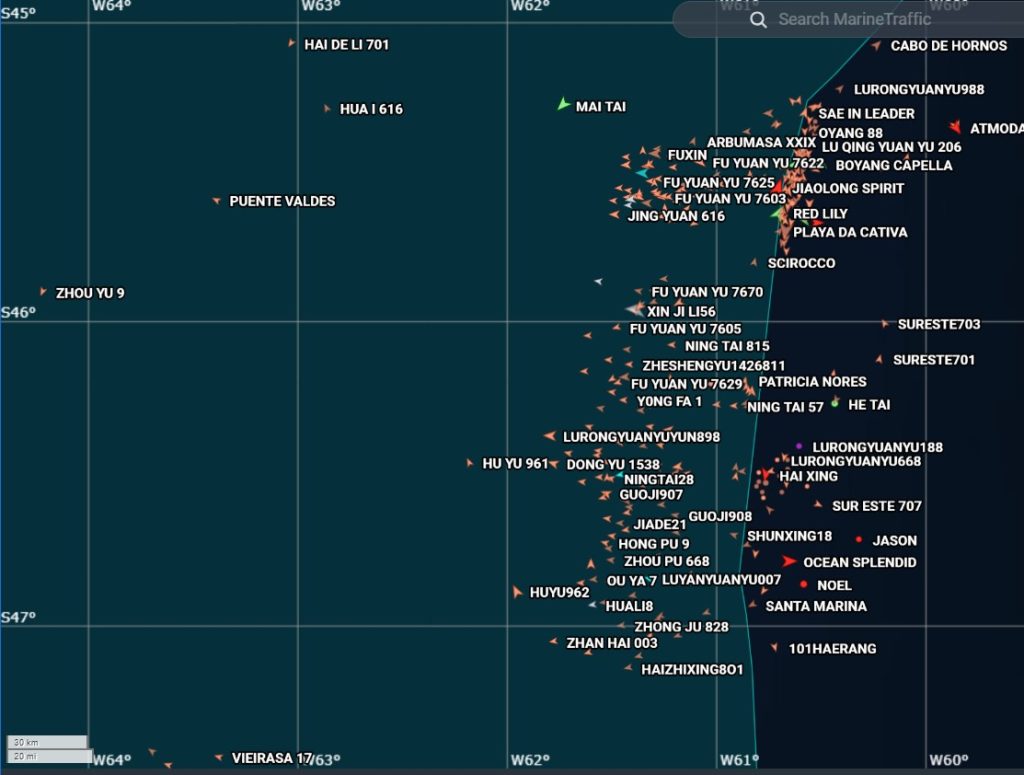The width and height of the screenshot is (1024, 775).
Task: Select the red ATMODA vessel marker
Action: (x=956, y=127)
